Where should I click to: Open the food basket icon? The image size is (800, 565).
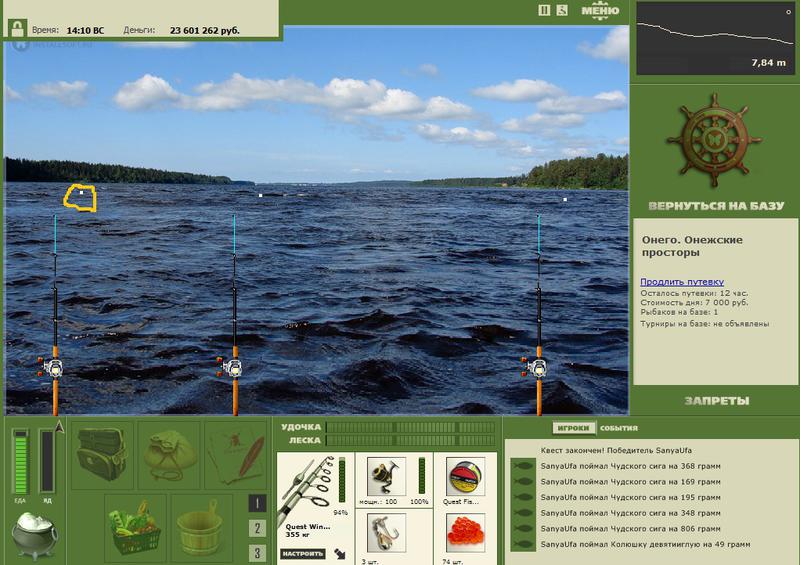click(x=136, y=527)
